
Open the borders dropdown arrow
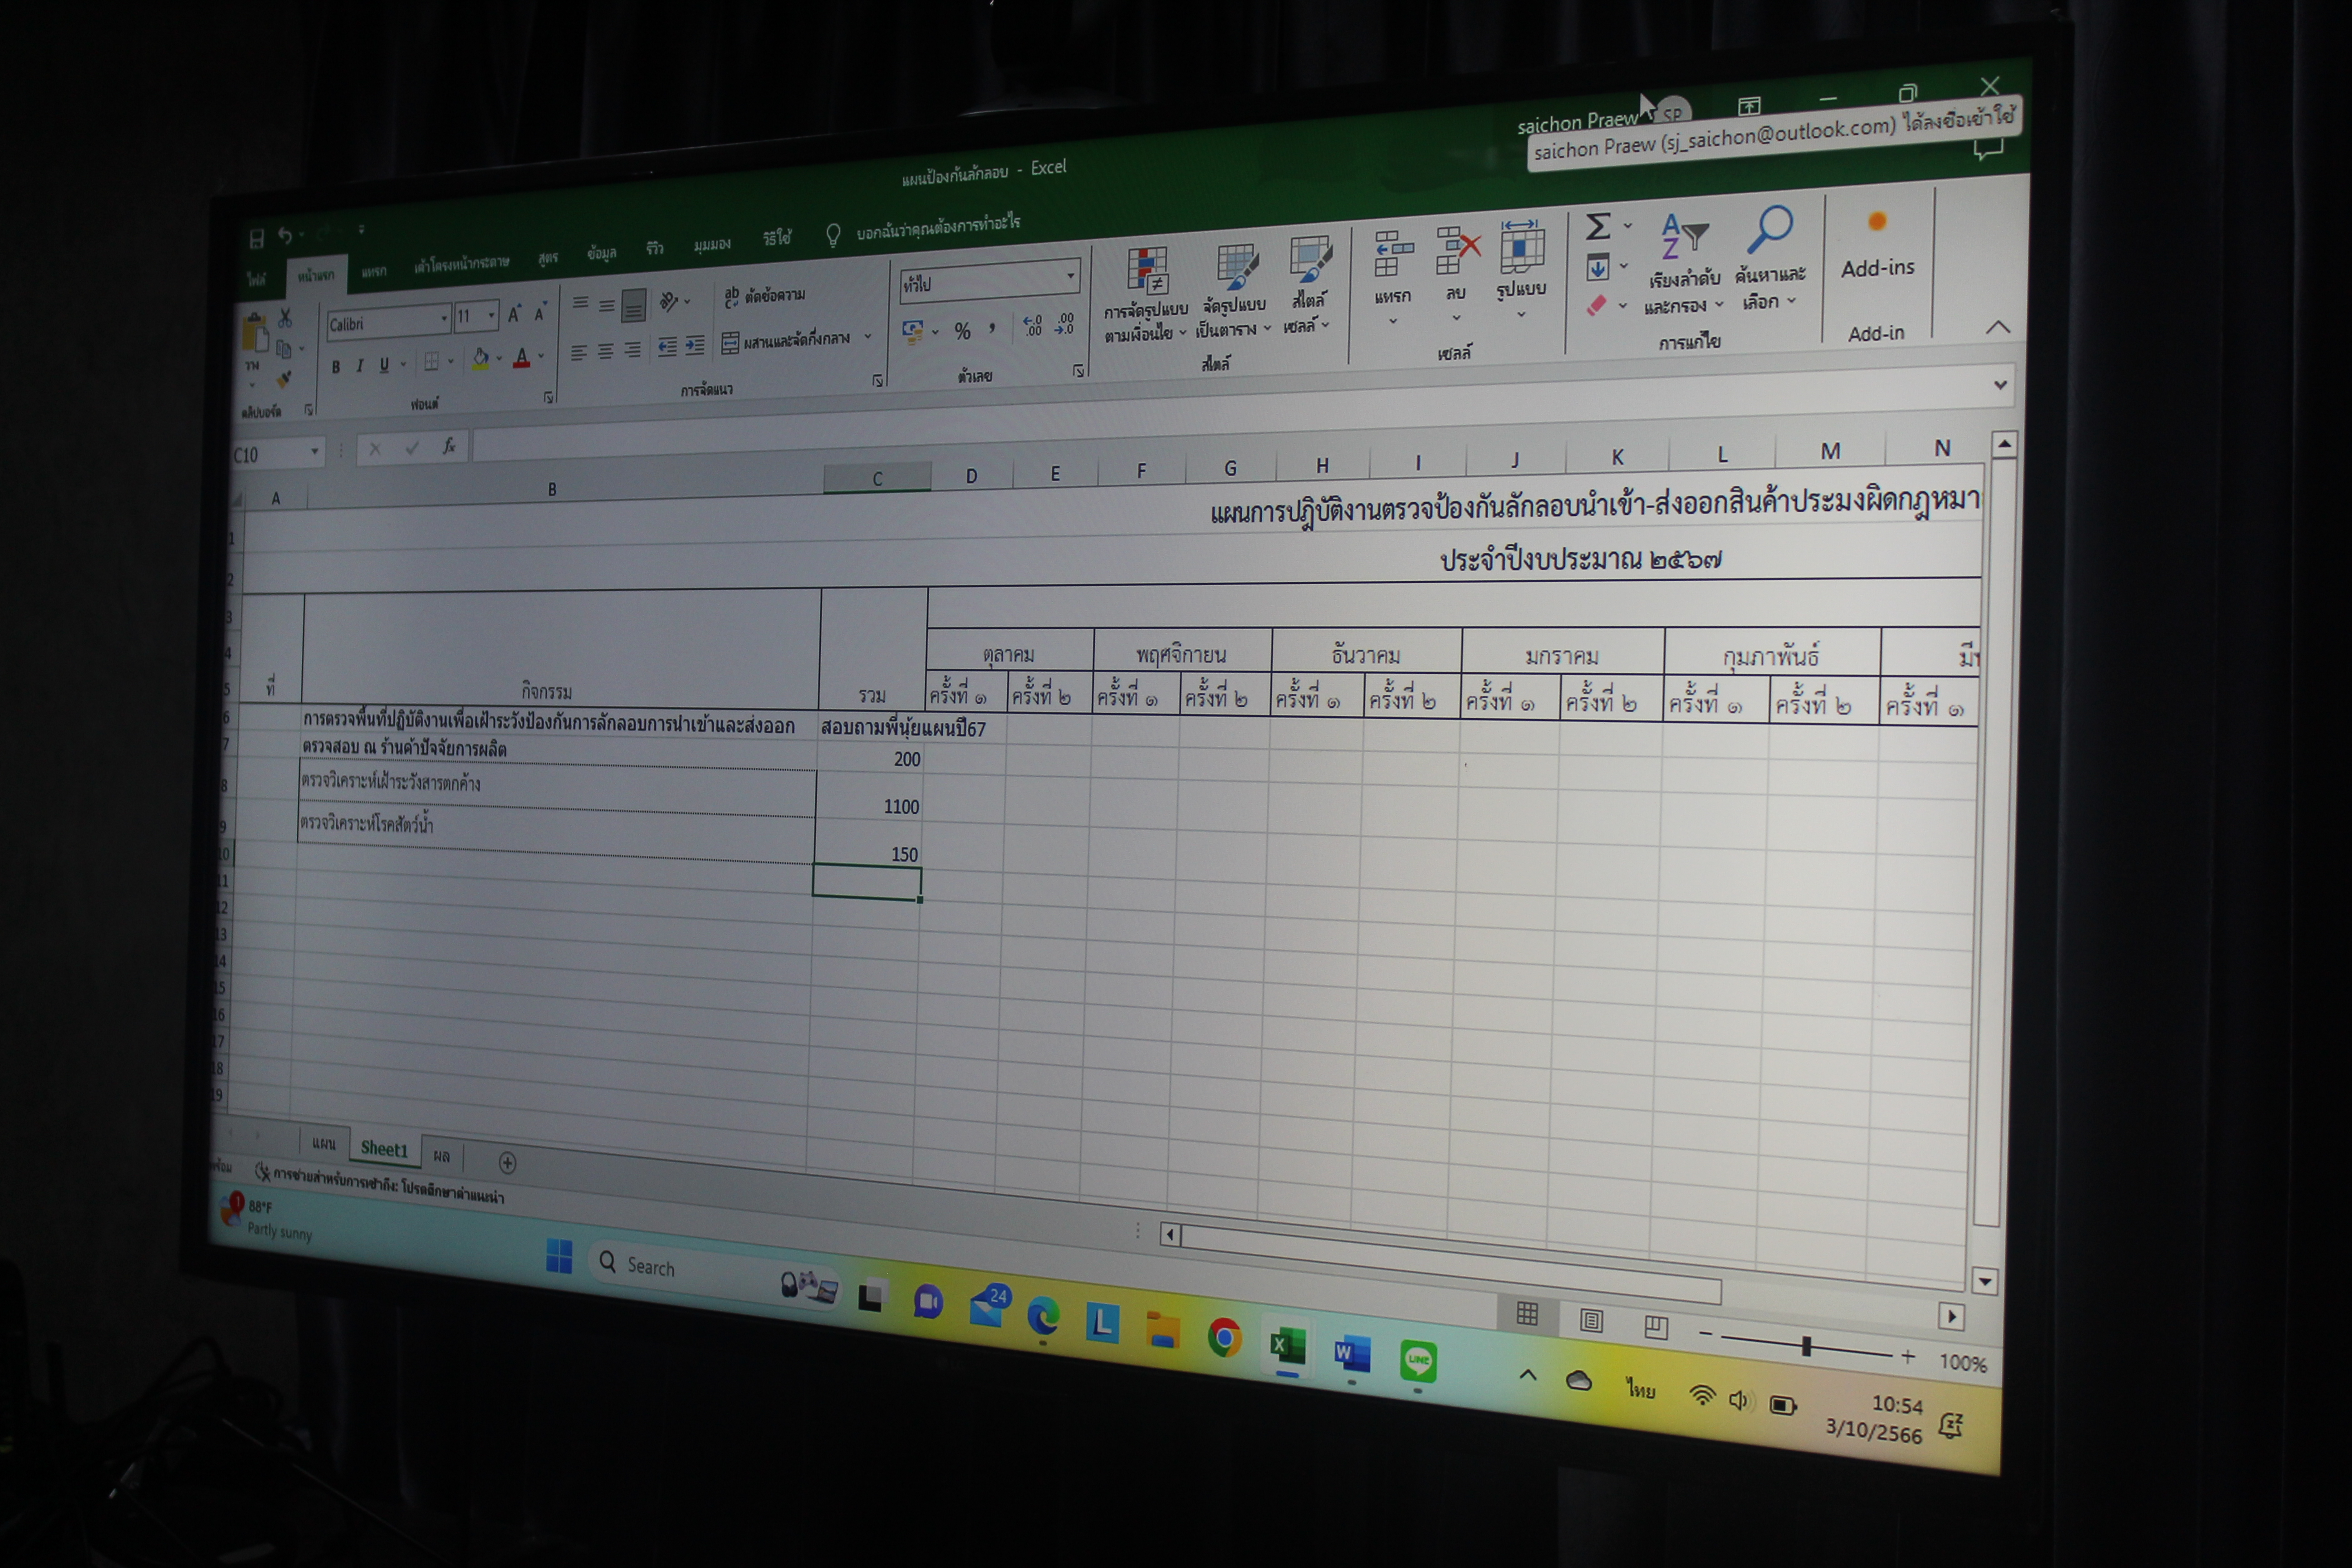pos(451,361)
